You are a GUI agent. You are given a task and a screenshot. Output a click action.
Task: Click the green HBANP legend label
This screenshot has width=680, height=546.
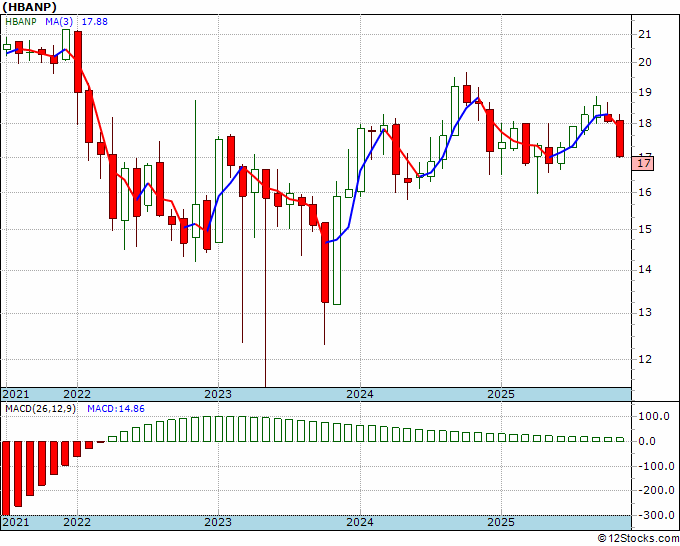coord(21,22)
